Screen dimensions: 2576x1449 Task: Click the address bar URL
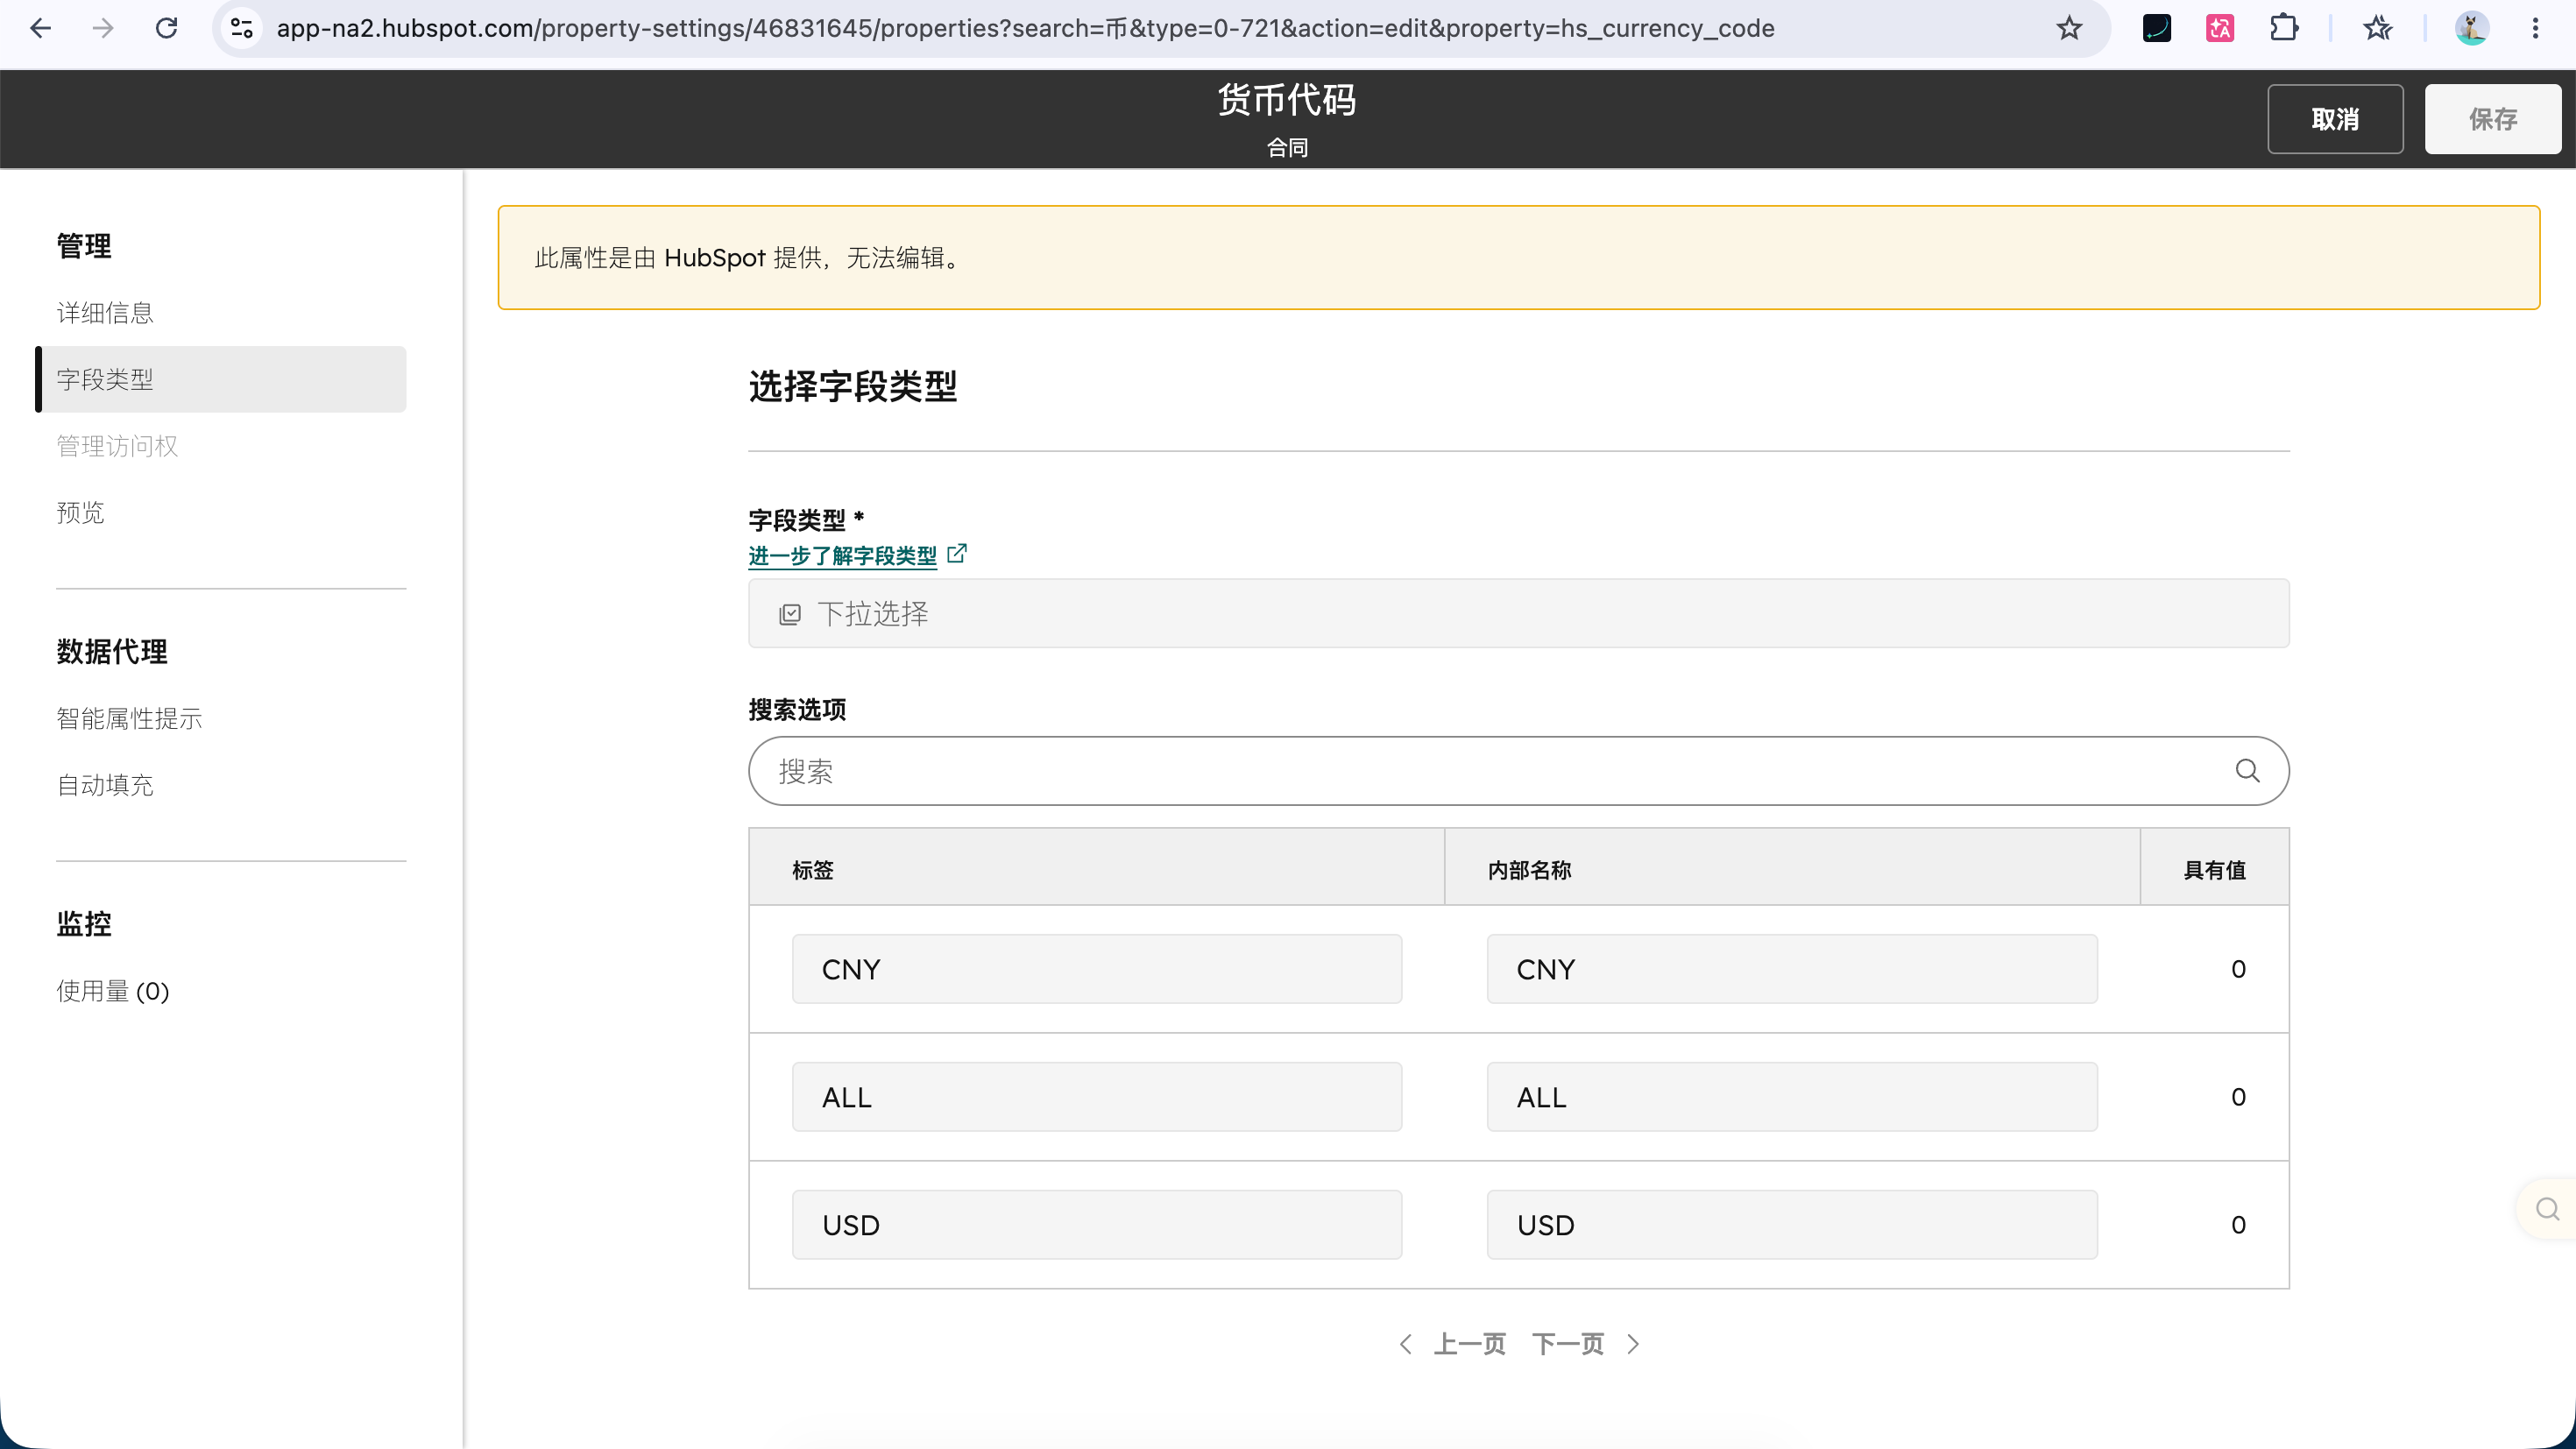click(x=1025, y=28)
